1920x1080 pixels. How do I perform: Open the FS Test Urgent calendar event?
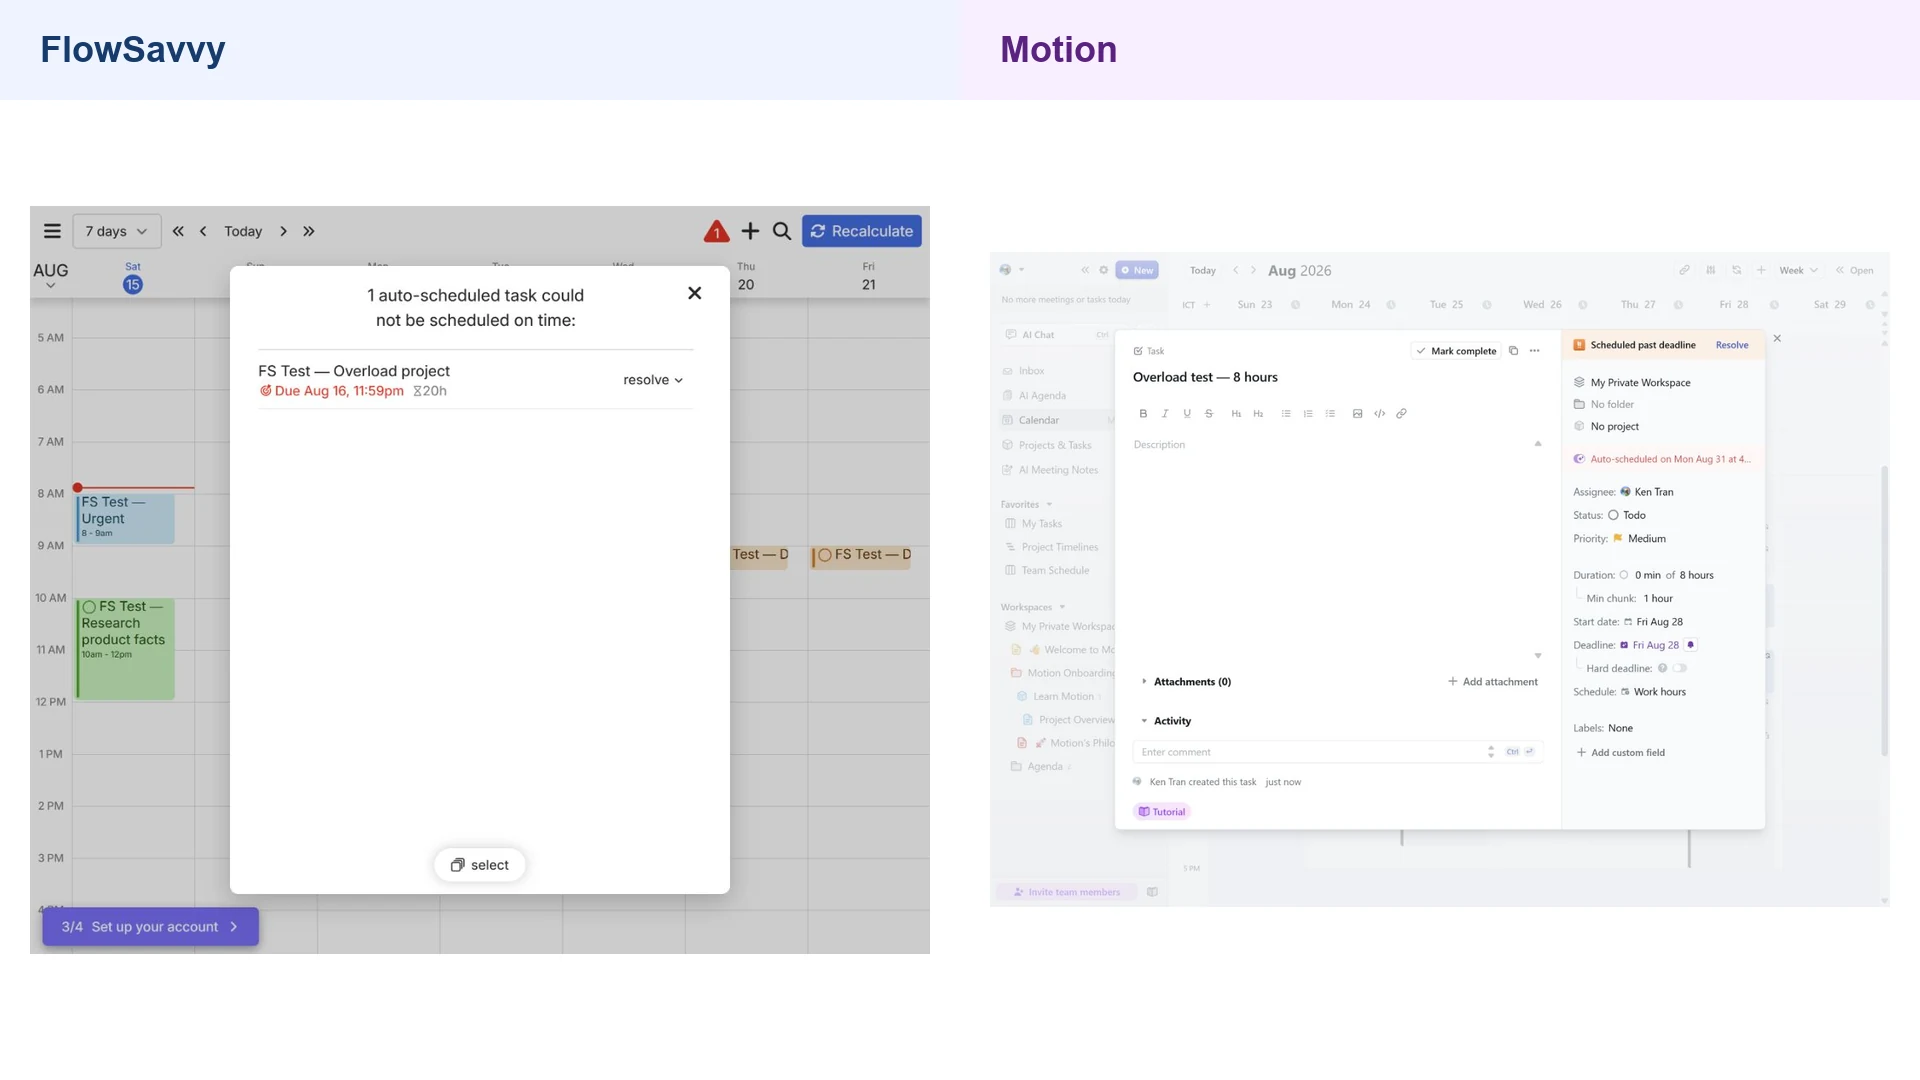(x=126, y=518)
